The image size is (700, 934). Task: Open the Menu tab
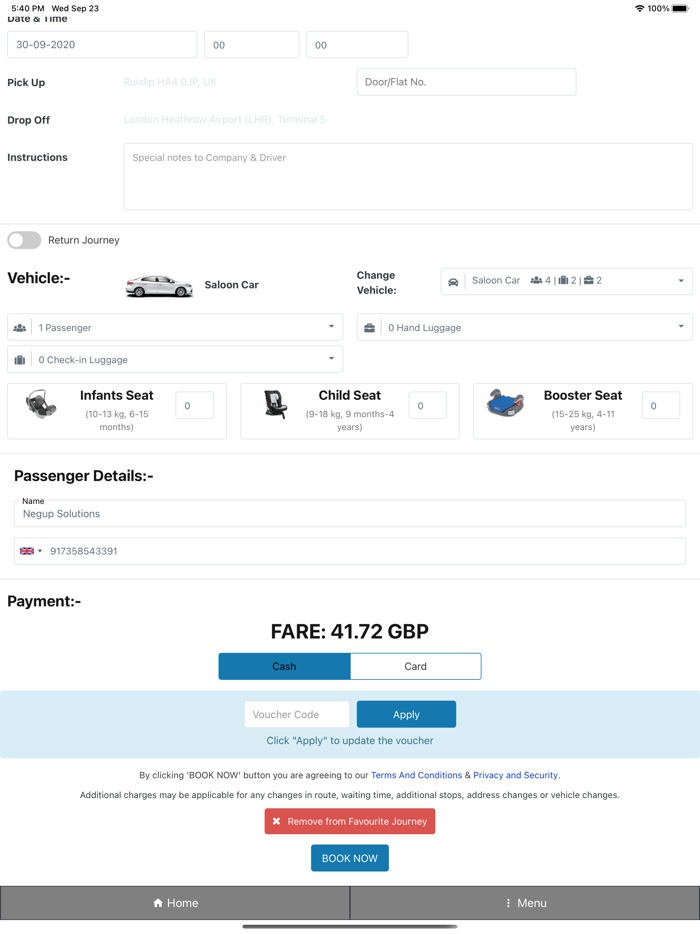click(525, 903)
